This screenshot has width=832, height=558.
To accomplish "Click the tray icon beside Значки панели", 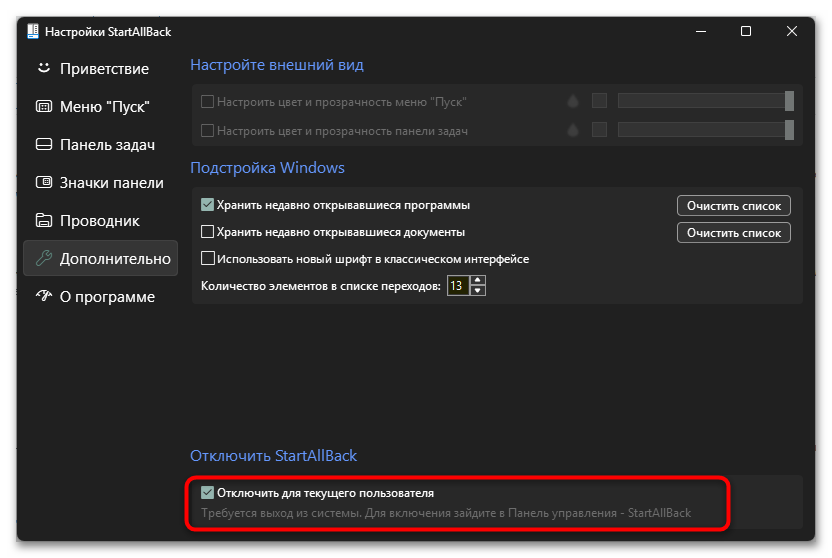I will coord(44,182).
